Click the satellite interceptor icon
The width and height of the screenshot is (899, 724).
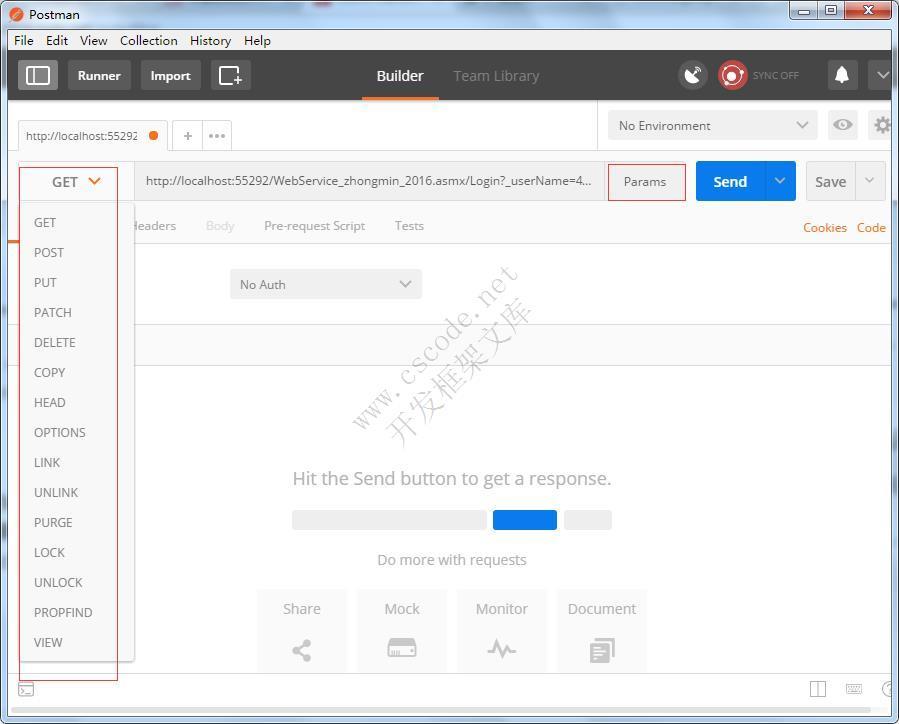pyautogui.click(x=692, y=75)
